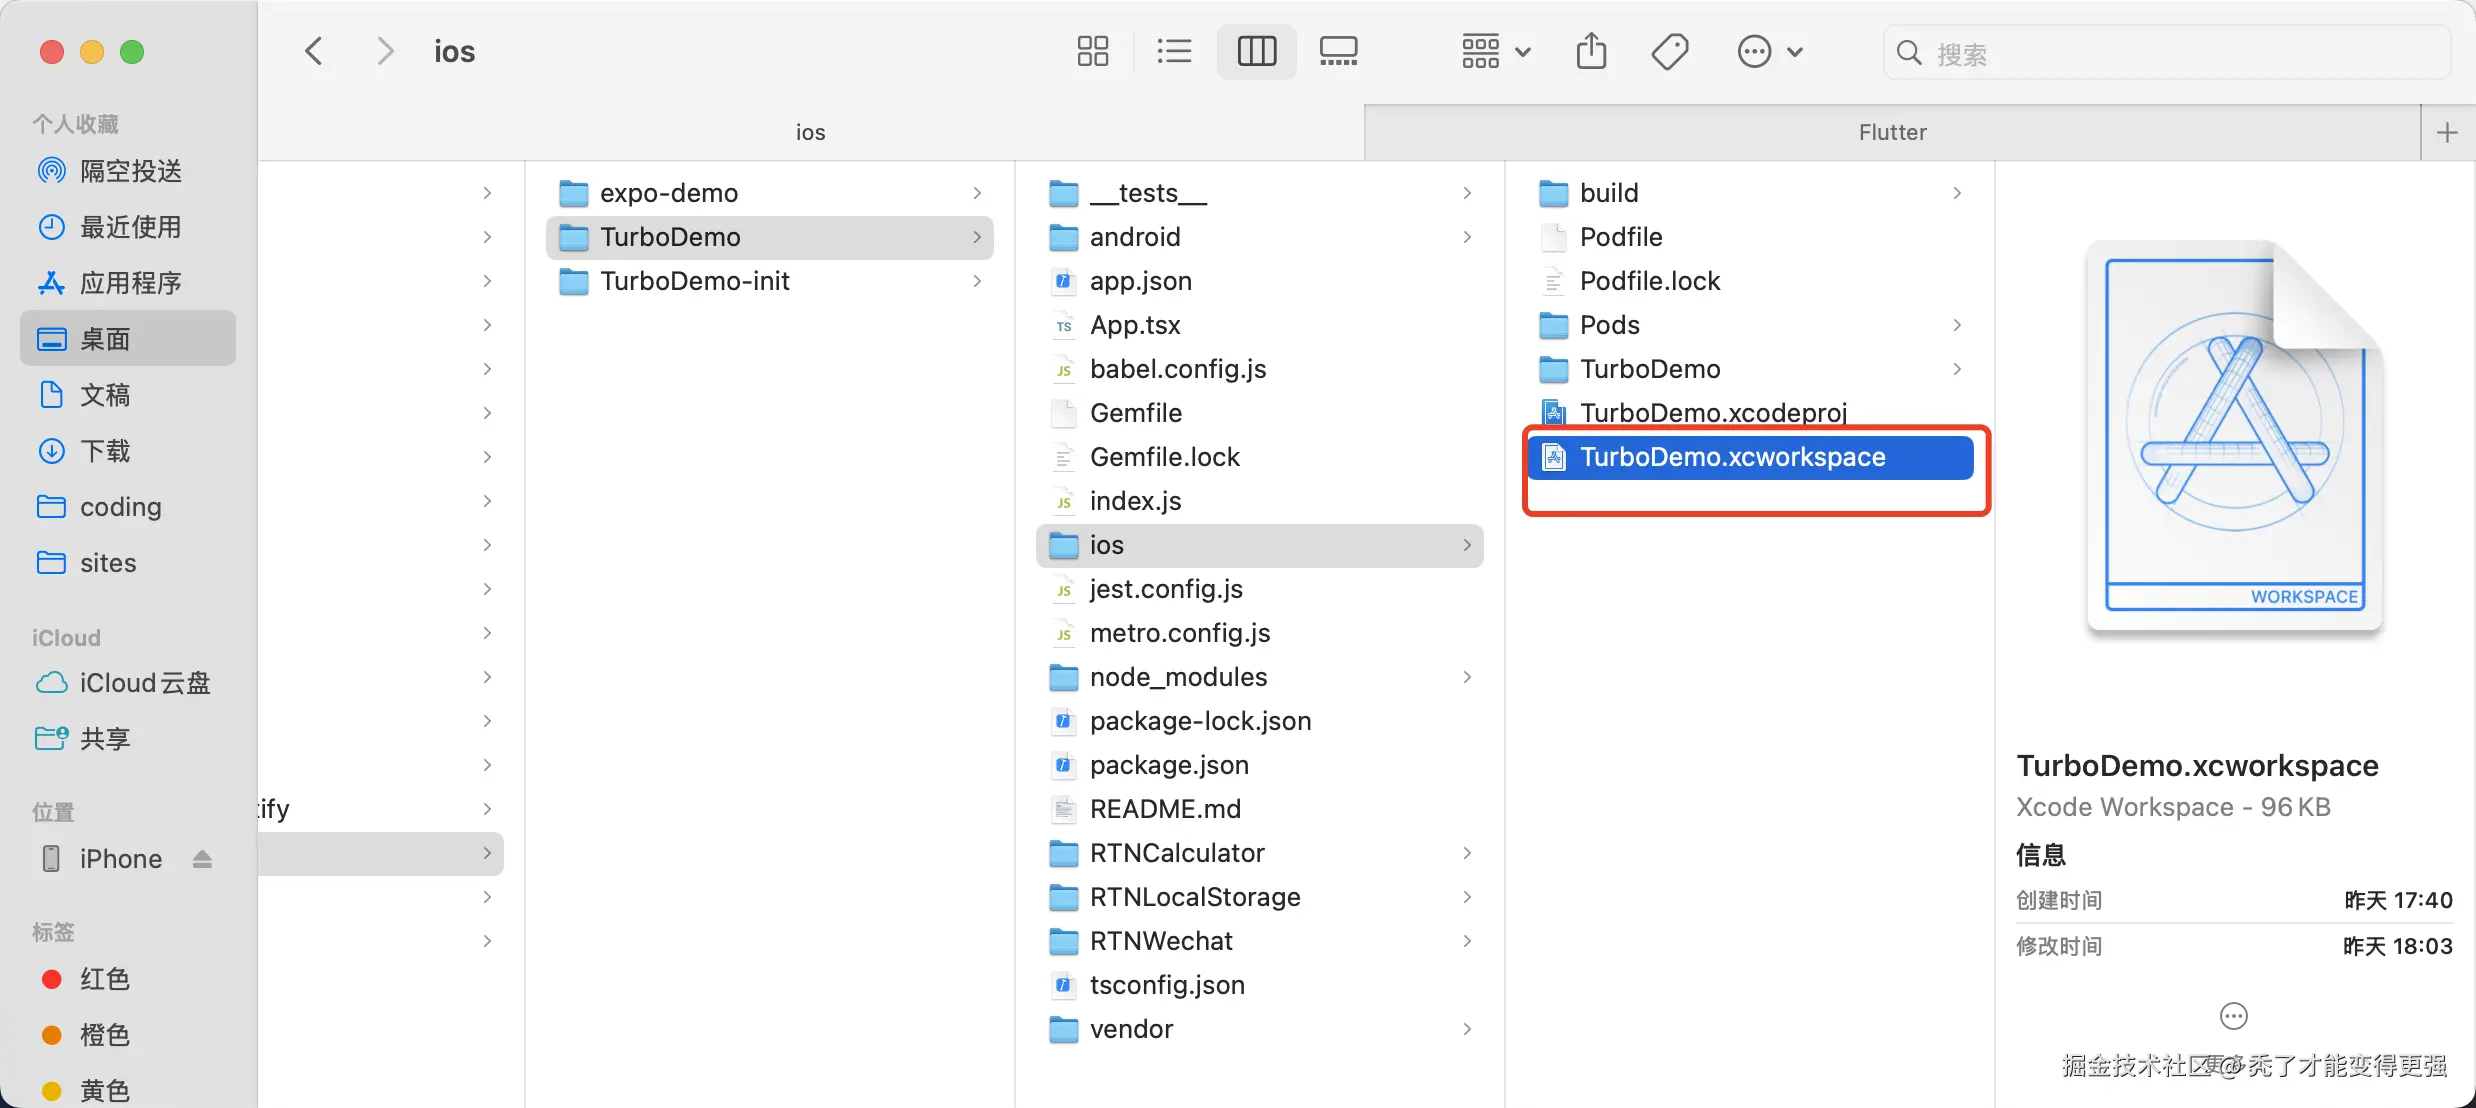
Task: Select babel.config.js file
Action: (x=1260, y=369)
